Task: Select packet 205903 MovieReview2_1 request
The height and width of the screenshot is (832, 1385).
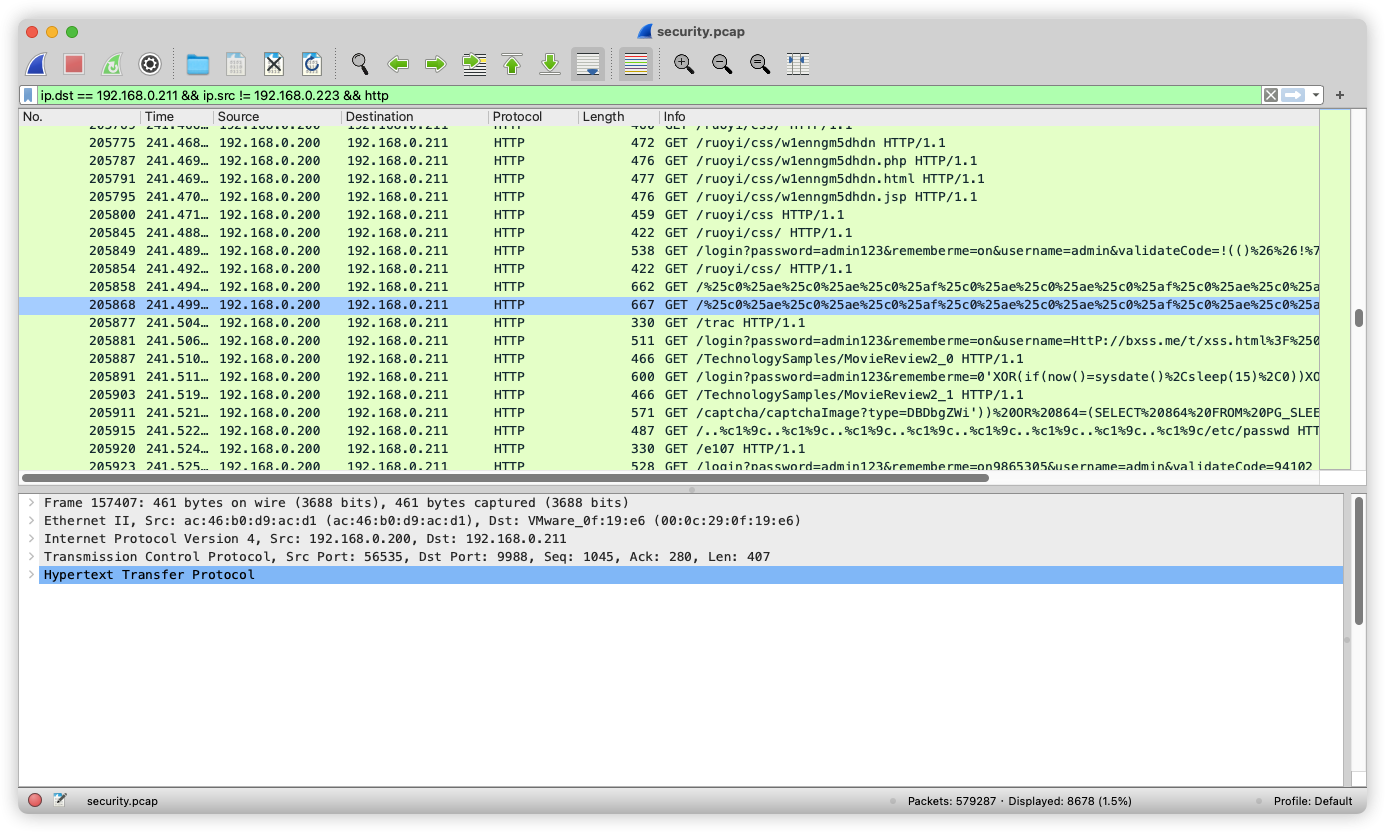Action: click(x=669, y=395)
